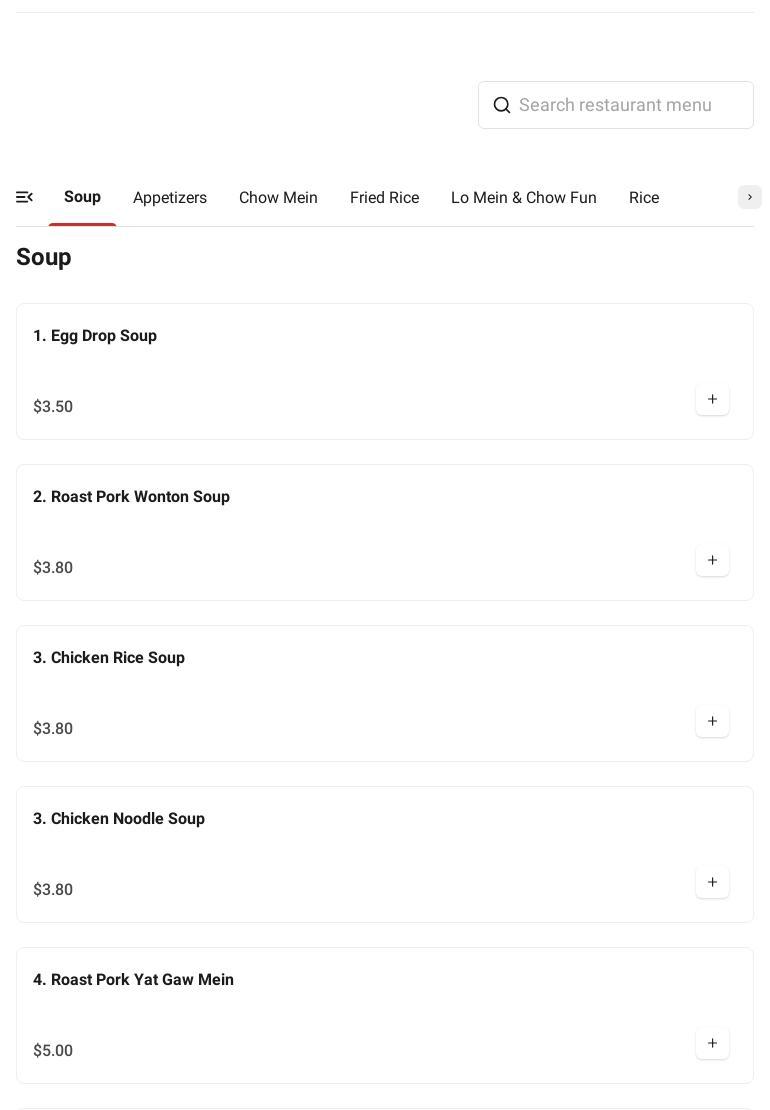This screenshot has height=1110, width=770.
Task: Click the search magnifier icon
Action: click(502, 105)
